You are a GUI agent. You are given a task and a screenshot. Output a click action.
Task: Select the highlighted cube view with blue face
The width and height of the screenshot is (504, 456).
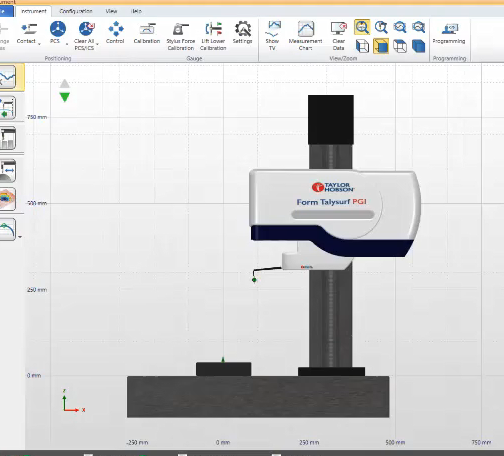pyautogui.click(x=381, y=46)
